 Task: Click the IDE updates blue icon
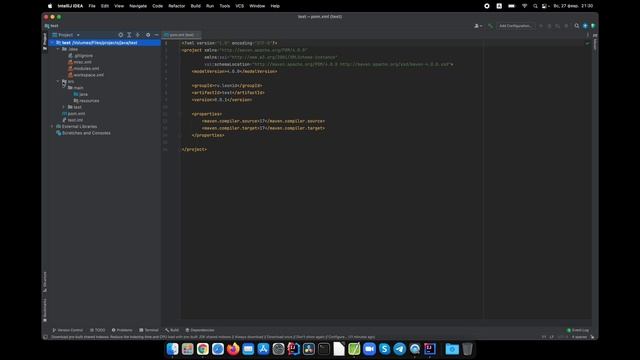tap(585, 26)
